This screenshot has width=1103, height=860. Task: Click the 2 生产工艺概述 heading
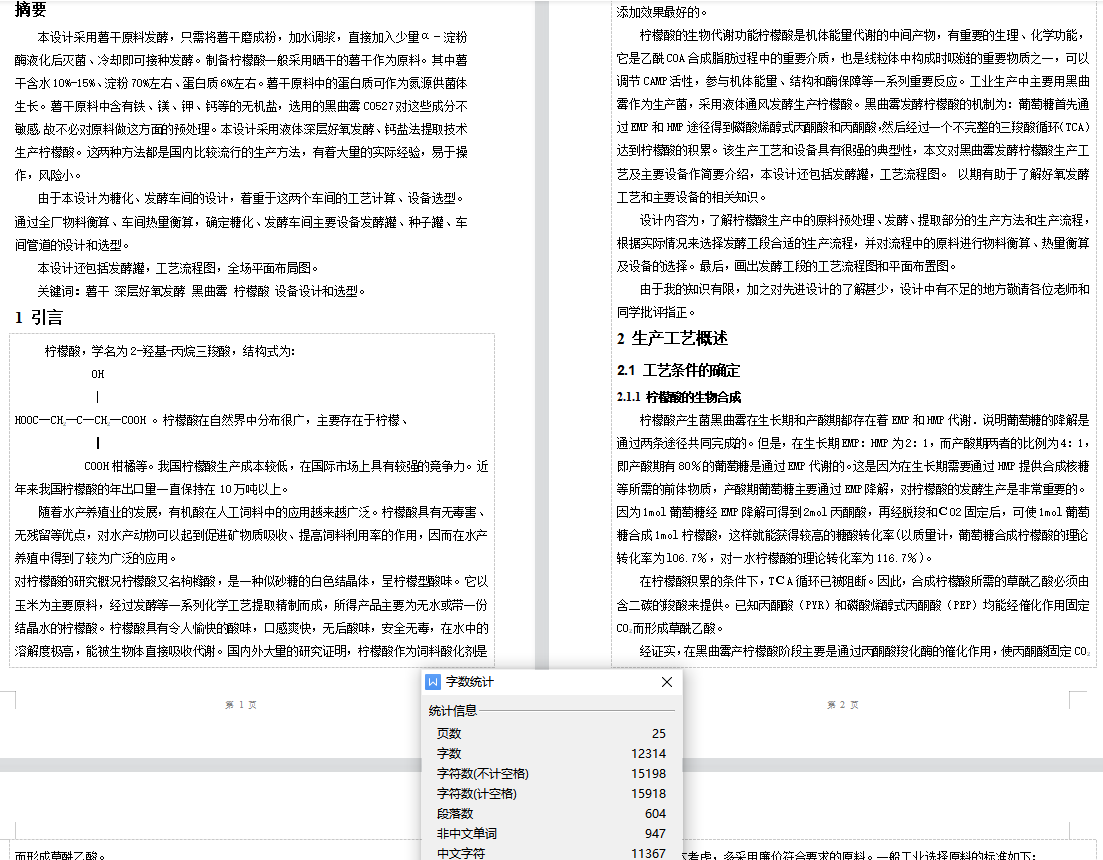point(672,338)
